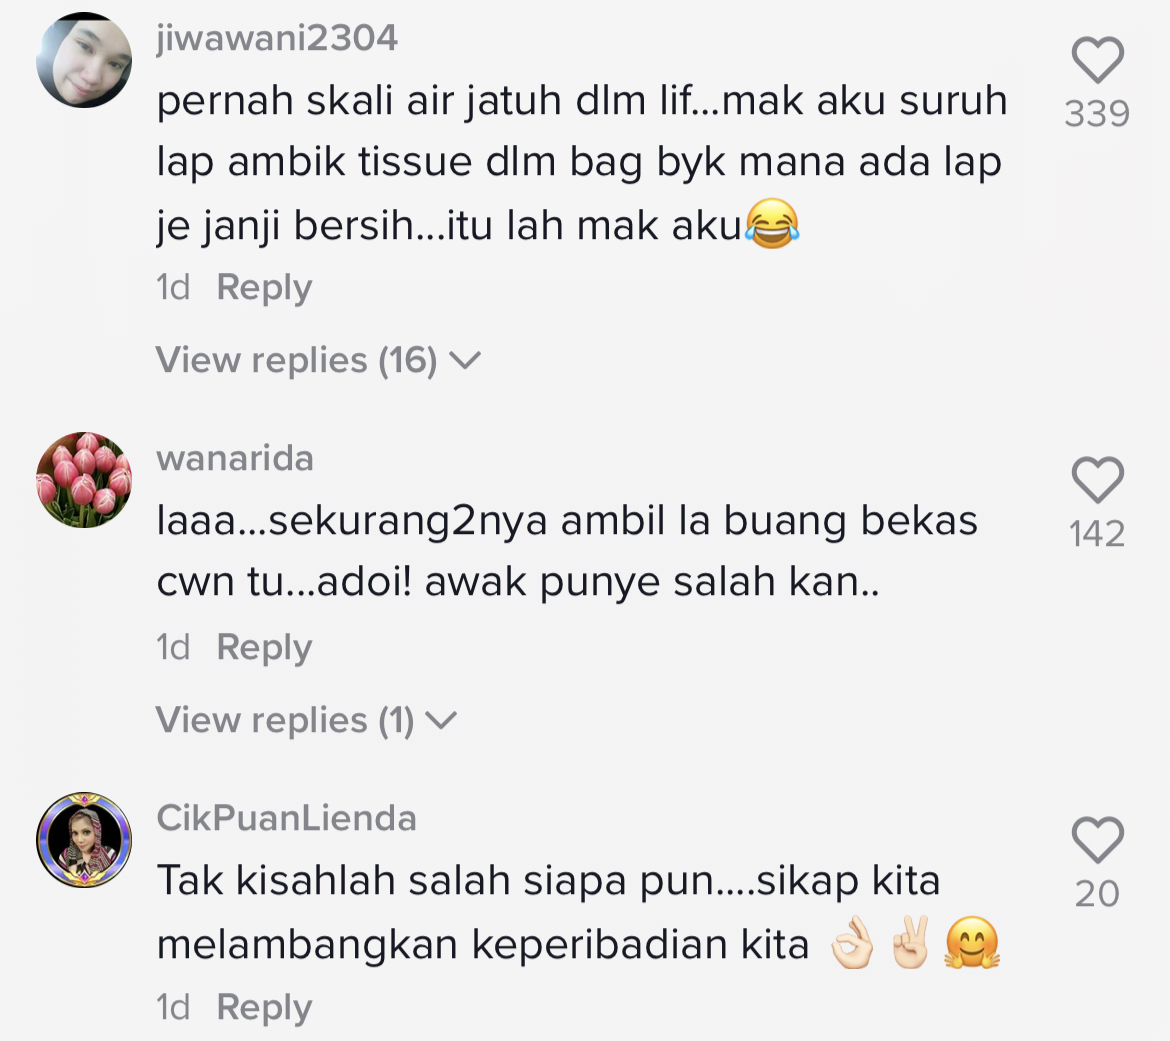Like wanarida's comment with the heart icon
1170x1041 pixels.
(1098, 479)
